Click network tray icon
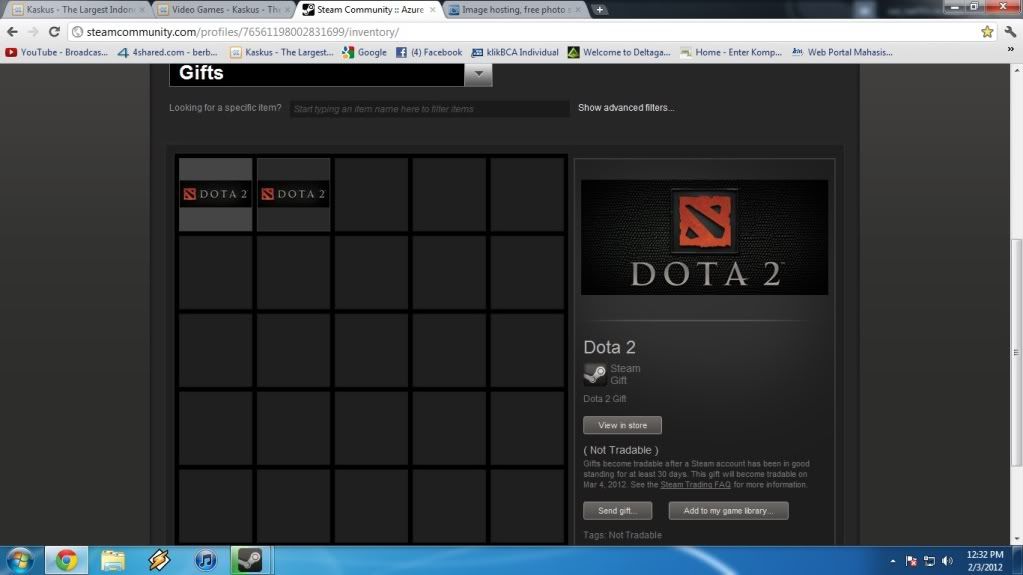This screenshot has width=1023, height=575. click(930, 561)
